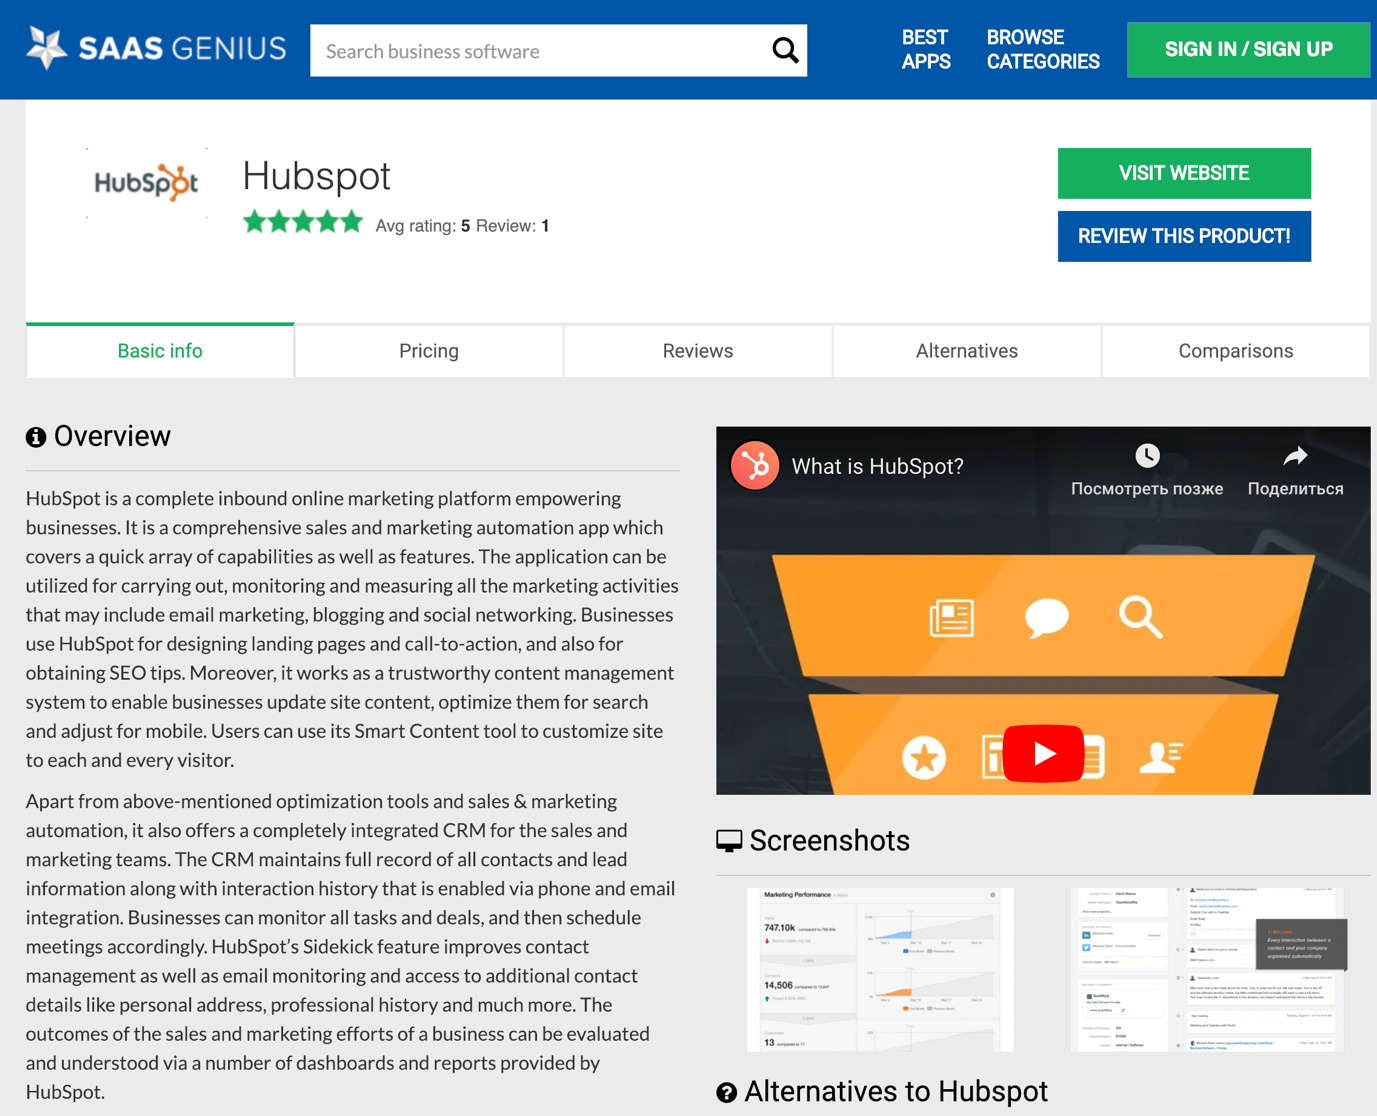The image size is (1377, 1116).
Task: Click the Review: 1 text
Action: (x=512, y=226)
